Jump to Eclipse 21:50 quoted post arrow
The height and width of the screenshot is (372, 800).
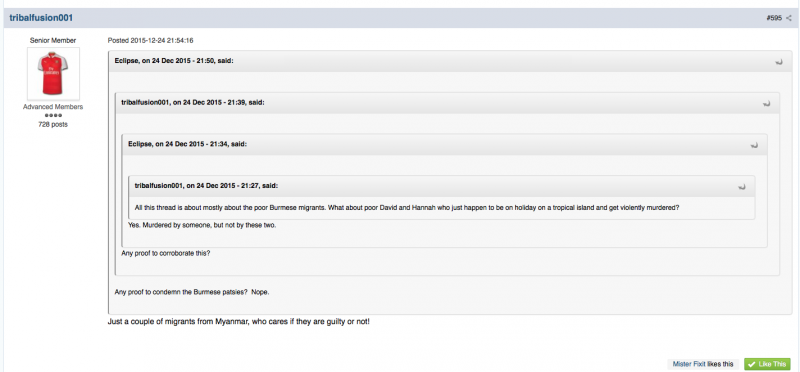click(x=779, y=62)
